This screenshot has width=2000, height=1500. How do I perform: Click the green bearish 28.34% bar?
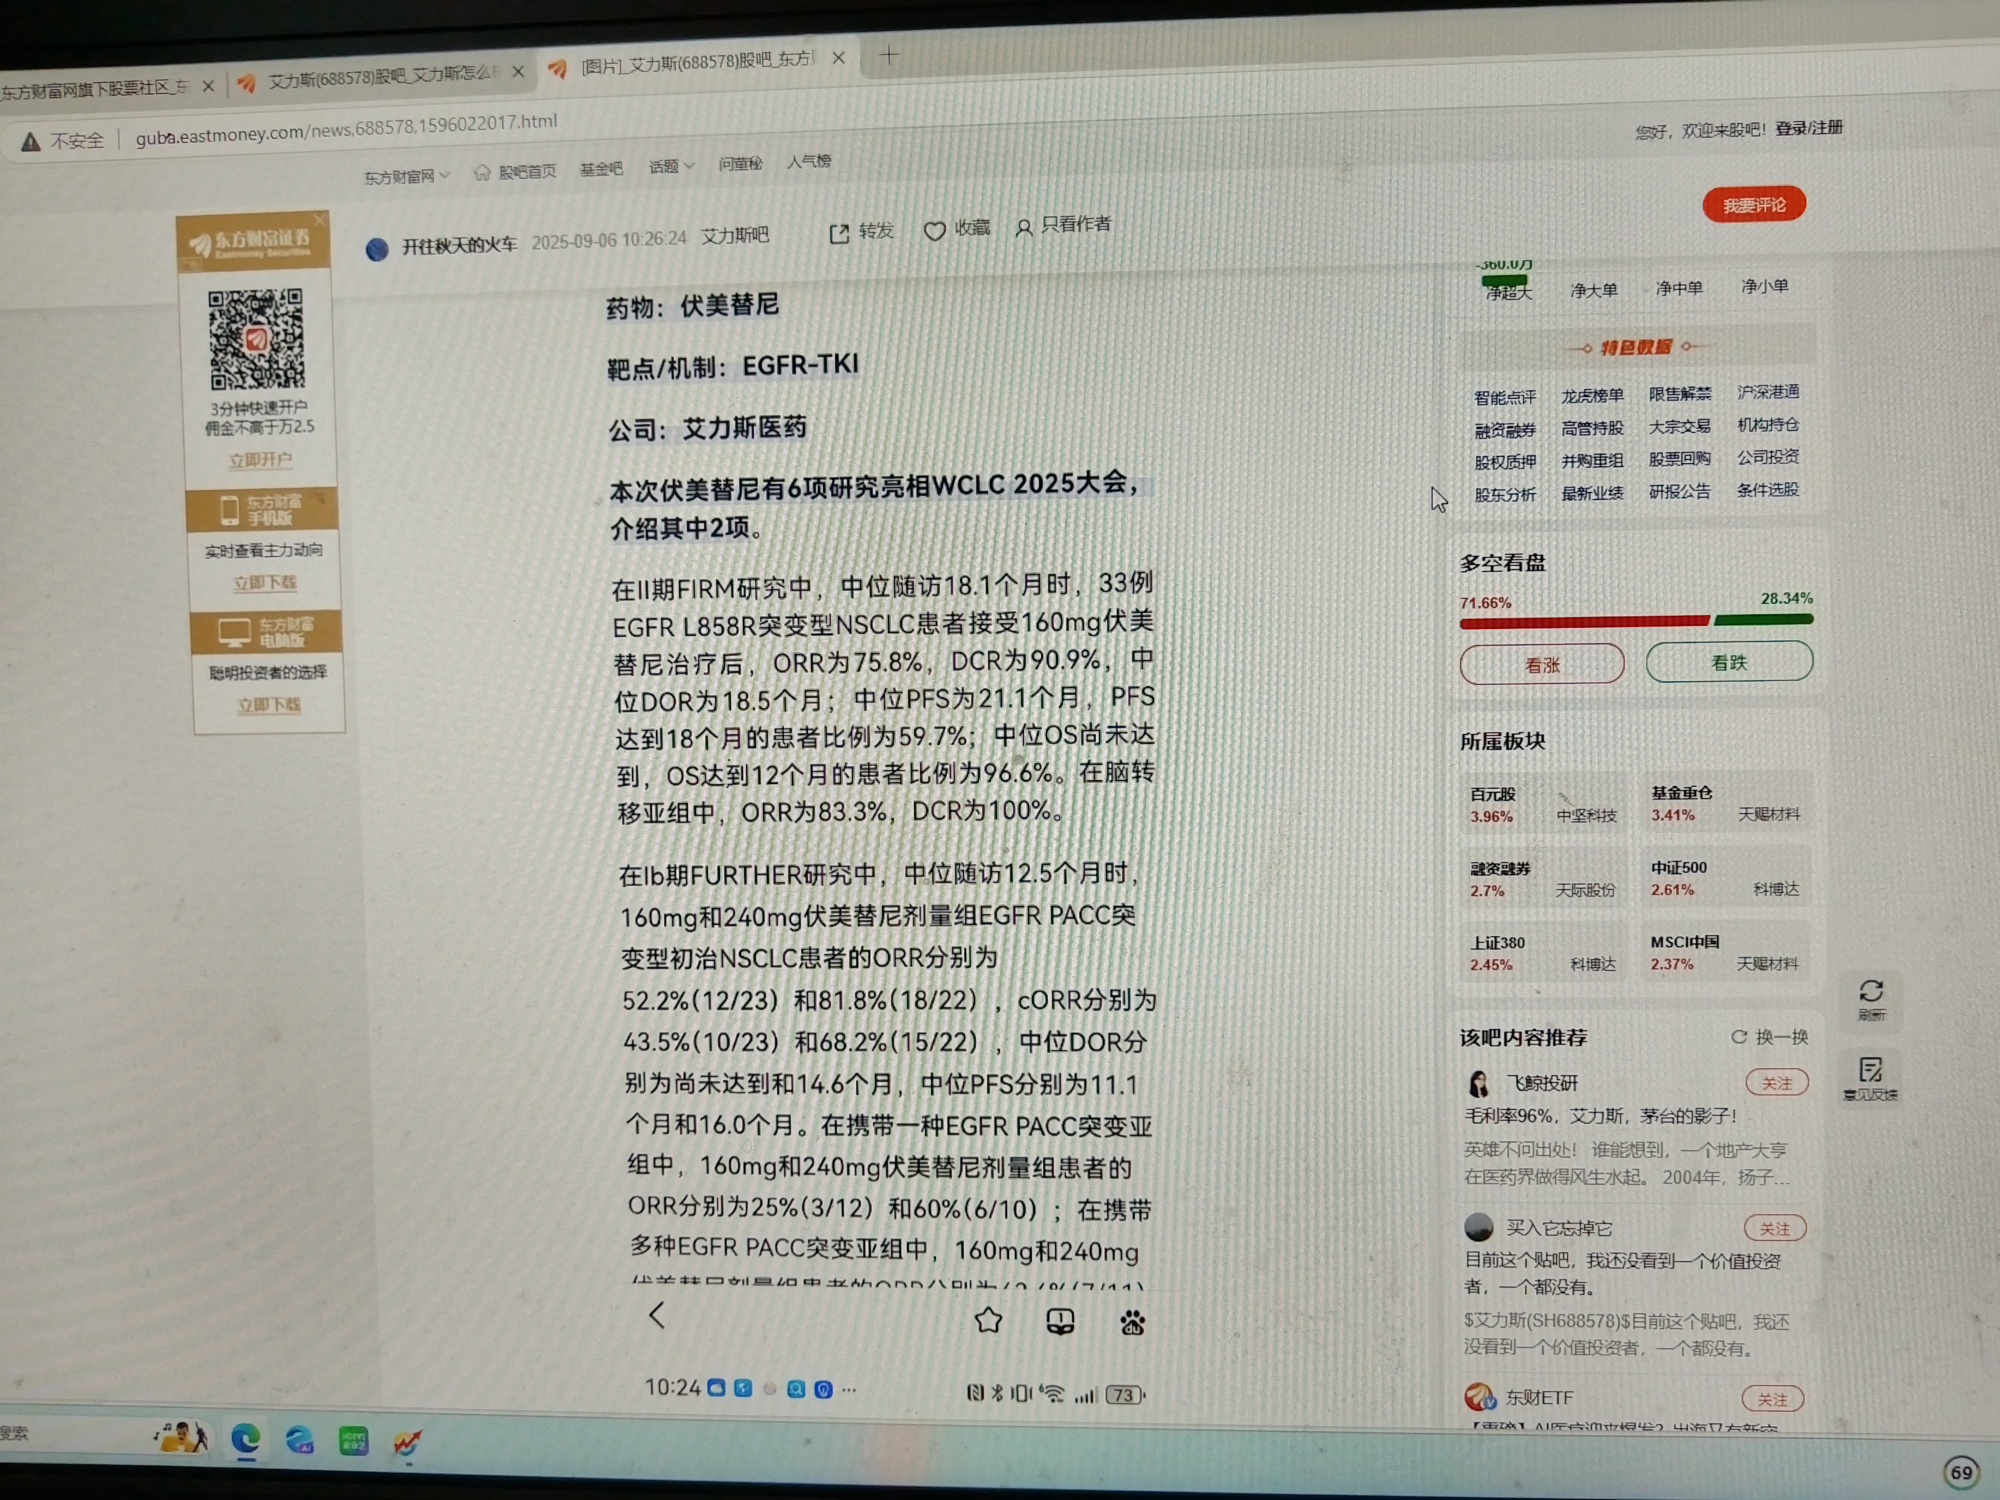1763,620
